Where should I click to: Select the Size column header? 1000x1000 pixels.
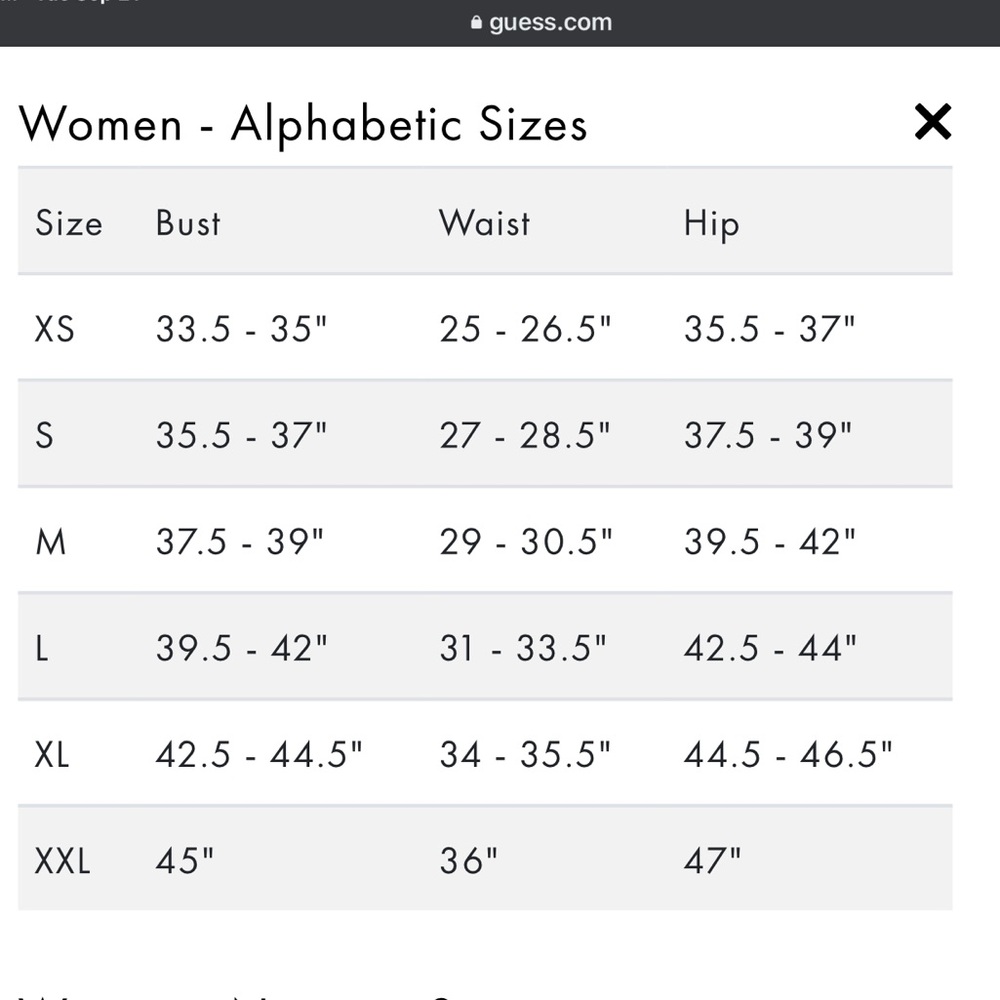coord(69,223)
